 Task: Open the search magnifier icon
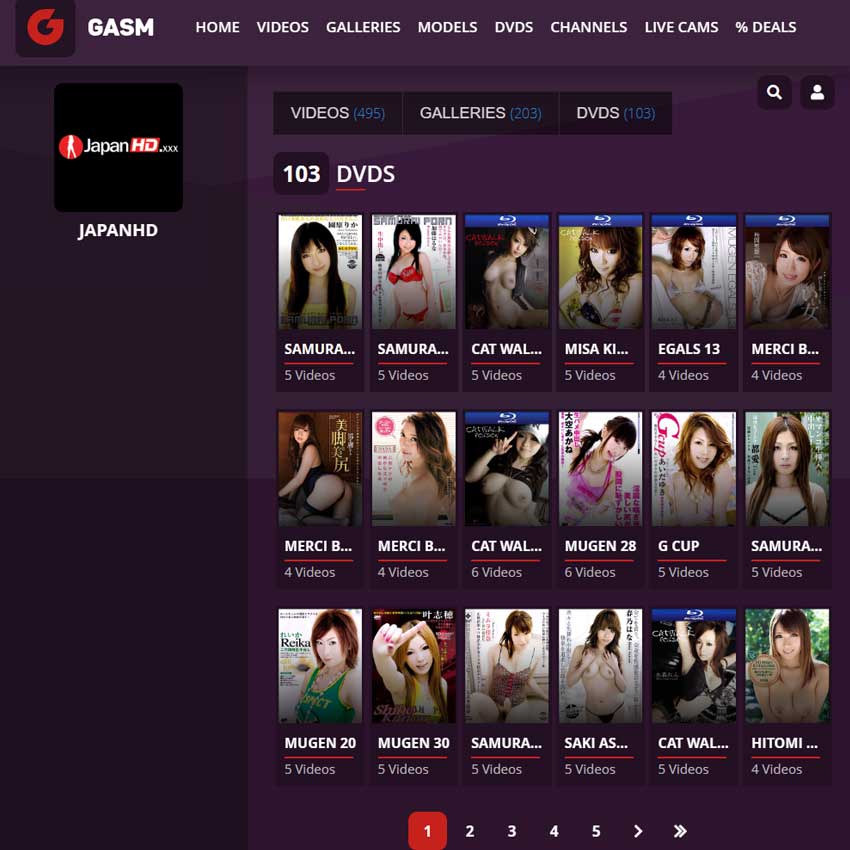click(x=774, y=92)
